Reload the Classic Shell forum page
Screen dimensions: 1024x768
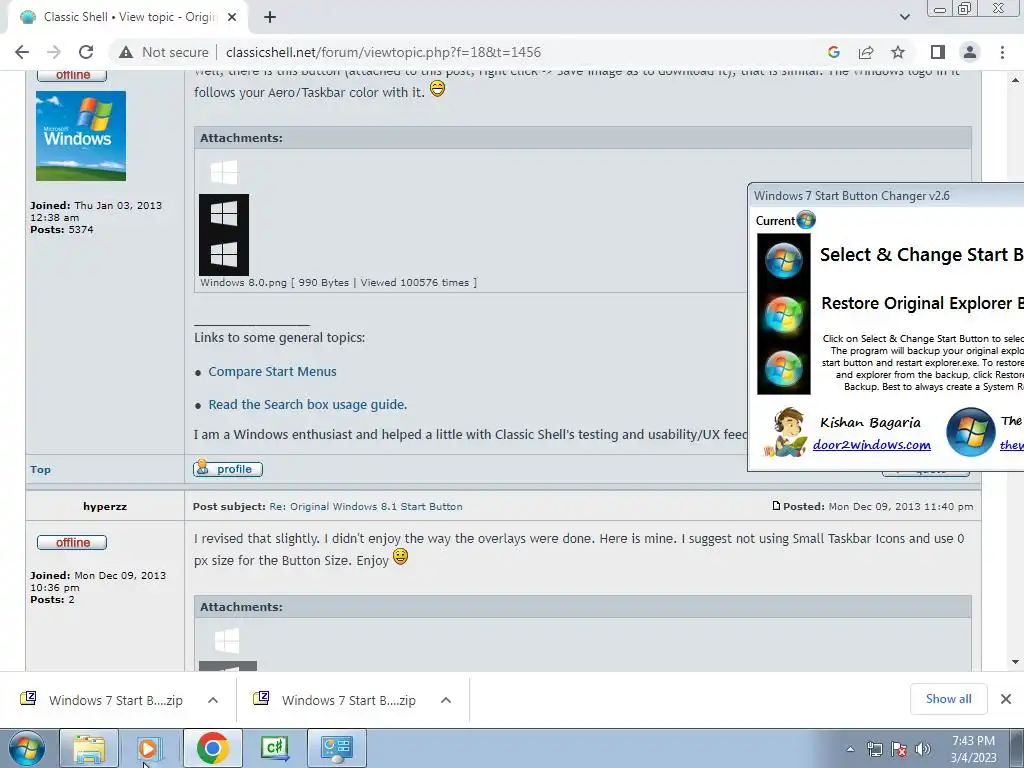(x=86, y=52)
